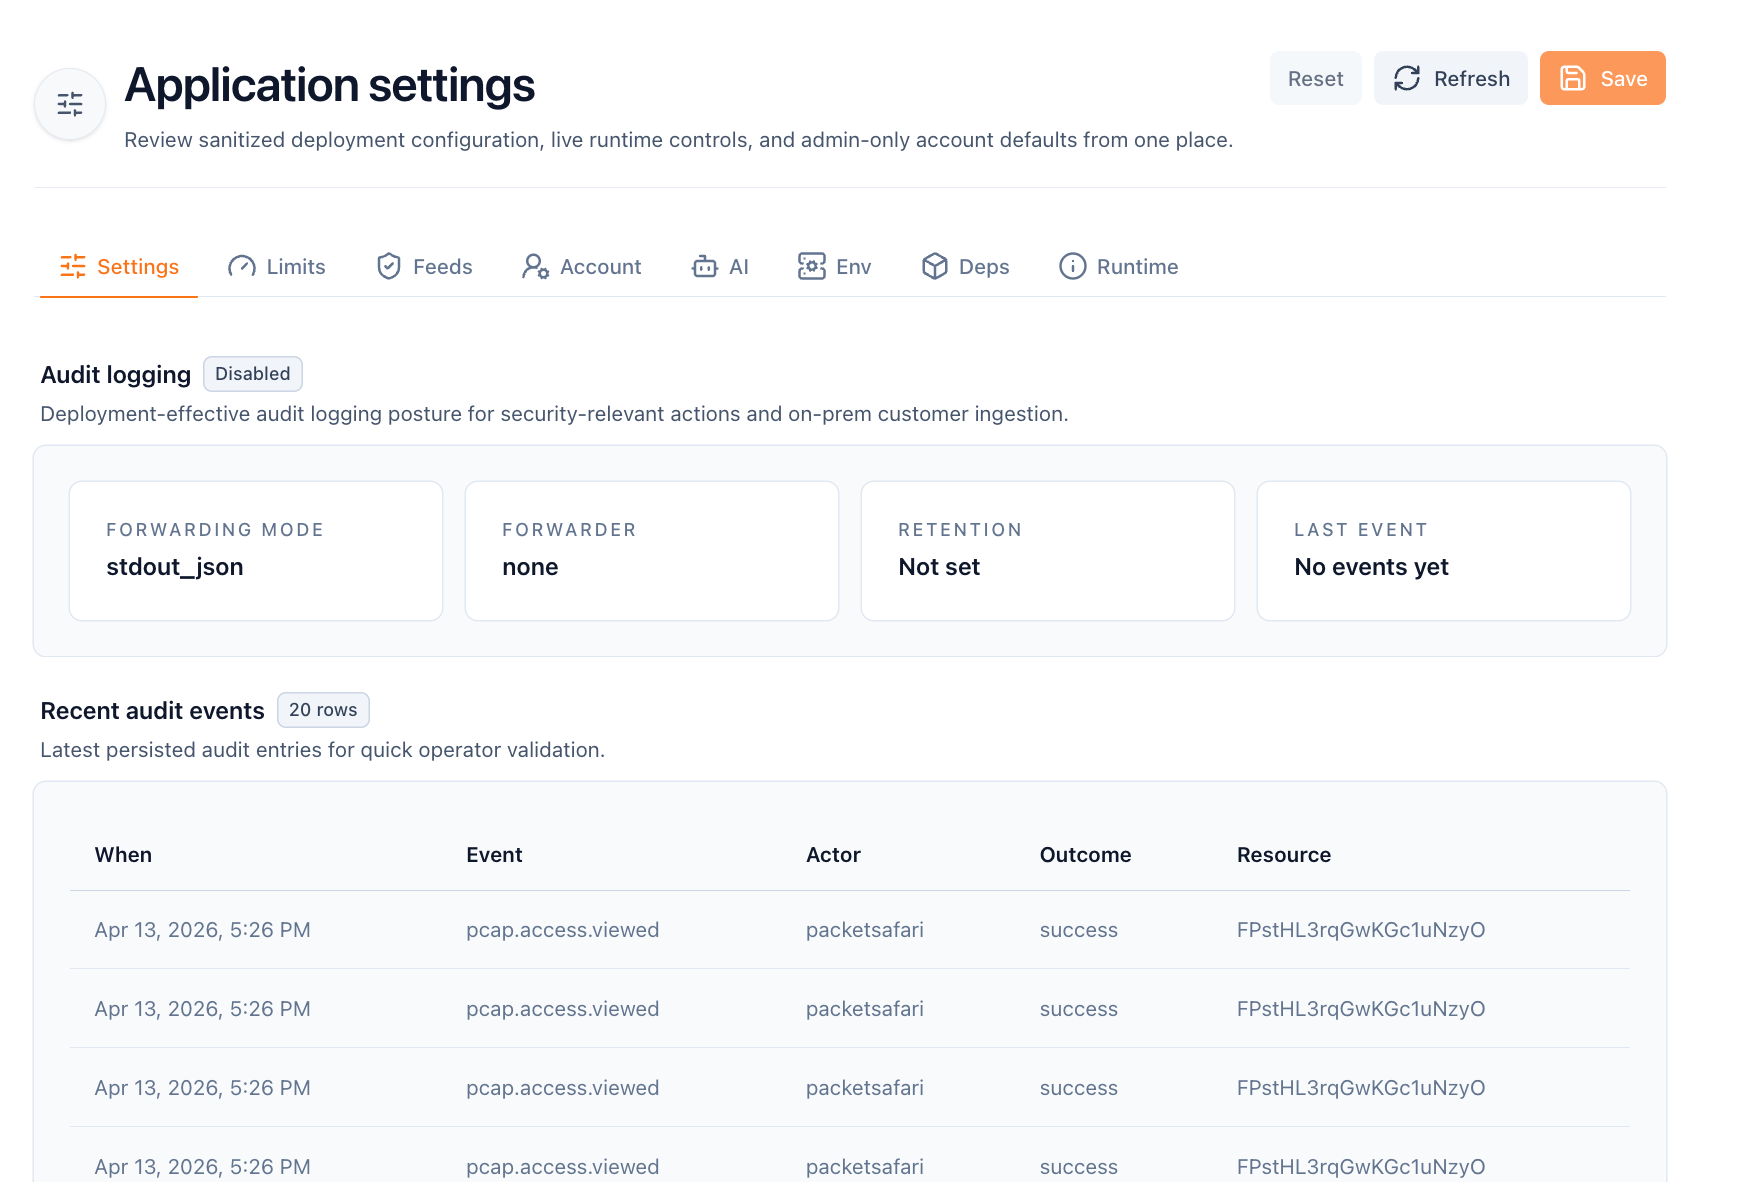
Task: Click packetsafari in the second row
Action: click(865, 1009)
